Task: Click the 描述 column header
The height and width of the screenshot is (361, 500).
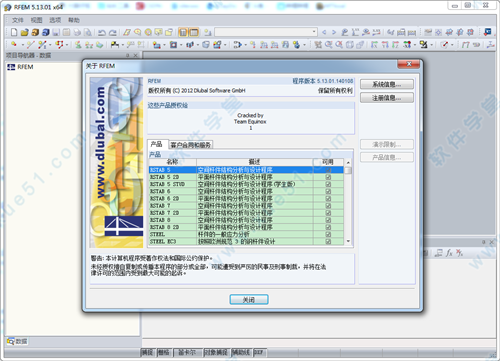Action: click(x=254, y=162)
